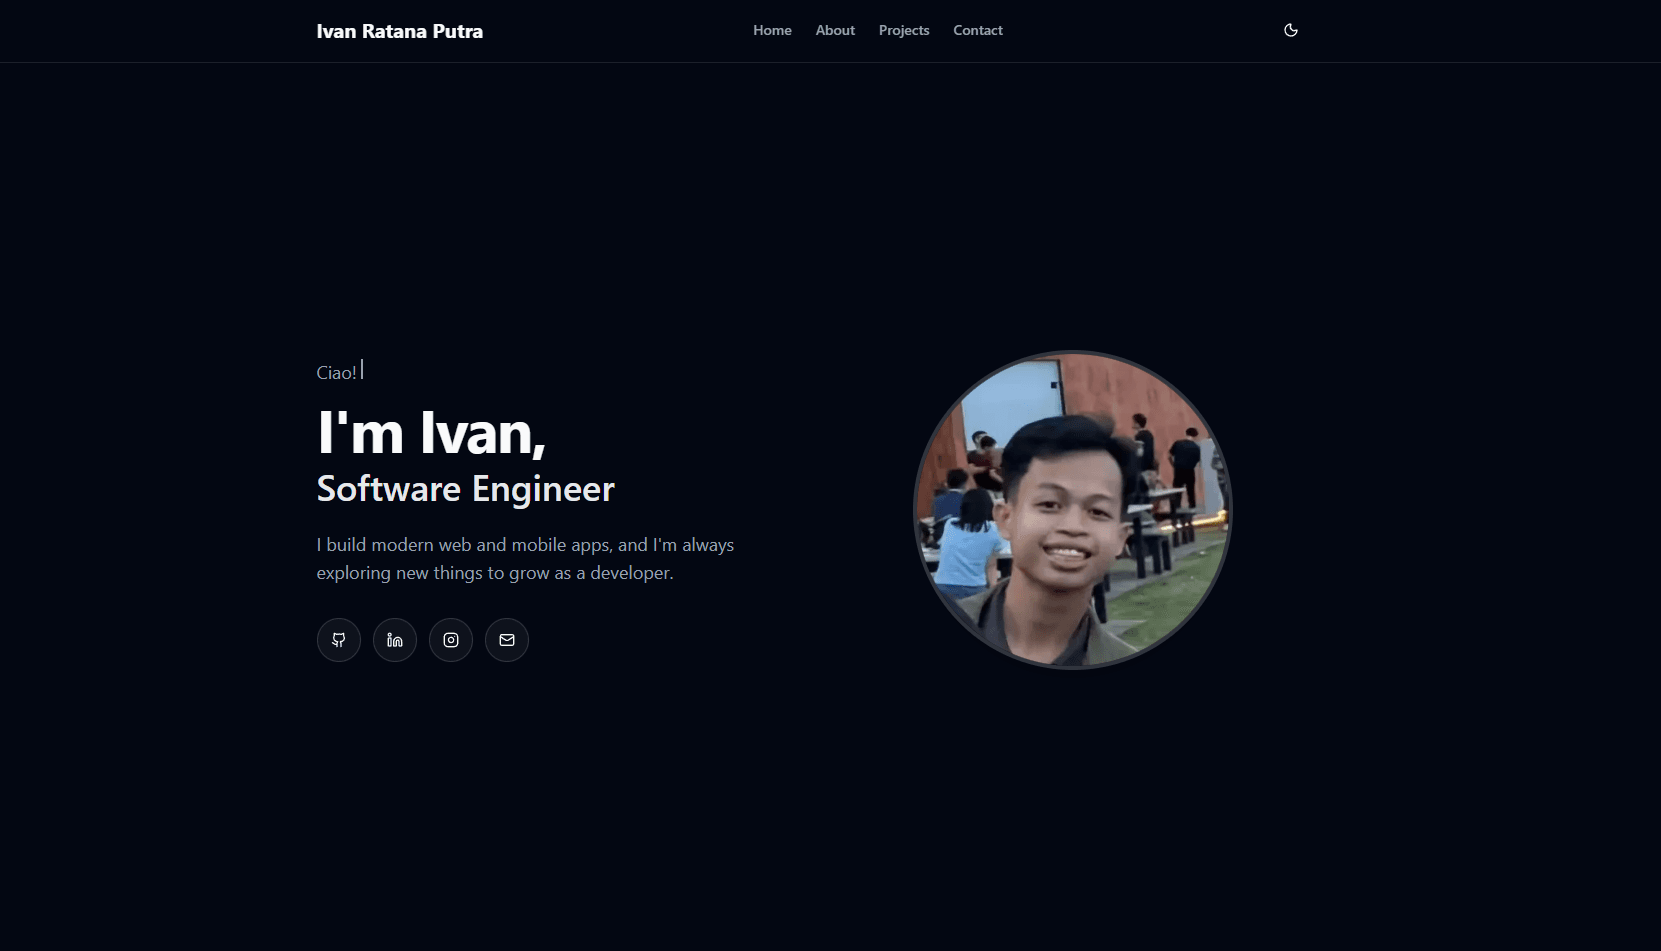Select the Home navigation item
Screen dimensions: 1661x951
coord(772,30)
